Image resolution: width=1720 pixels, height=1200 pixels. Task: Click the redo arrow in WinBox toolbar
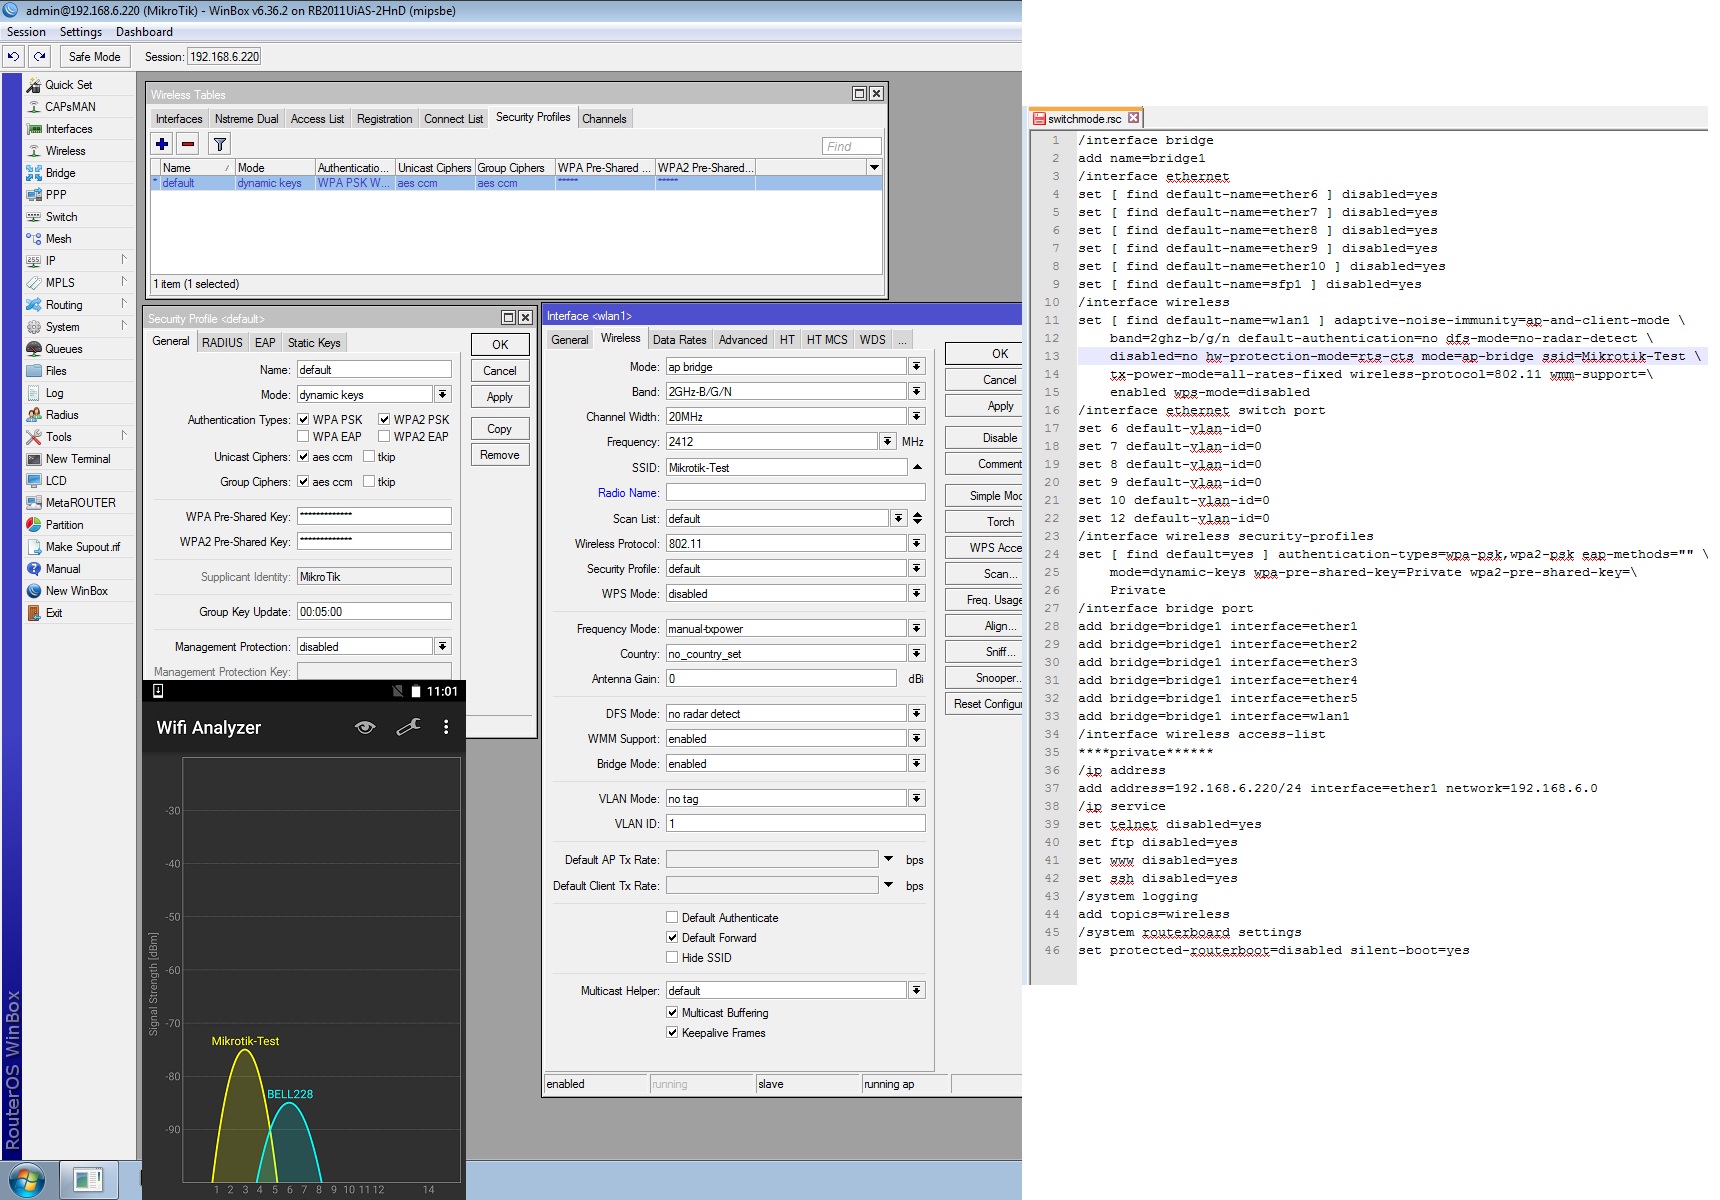pyautogui.click(x=39, y=57)
